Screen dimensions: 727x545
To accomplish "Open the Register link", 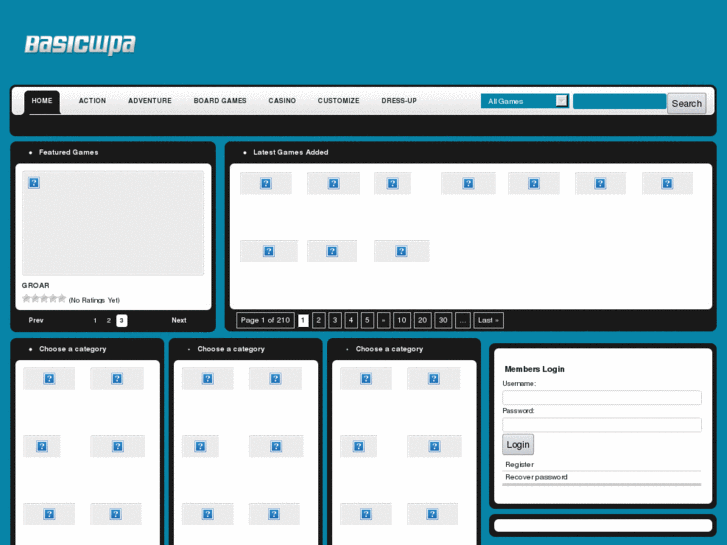I will (x=519, y=464).
